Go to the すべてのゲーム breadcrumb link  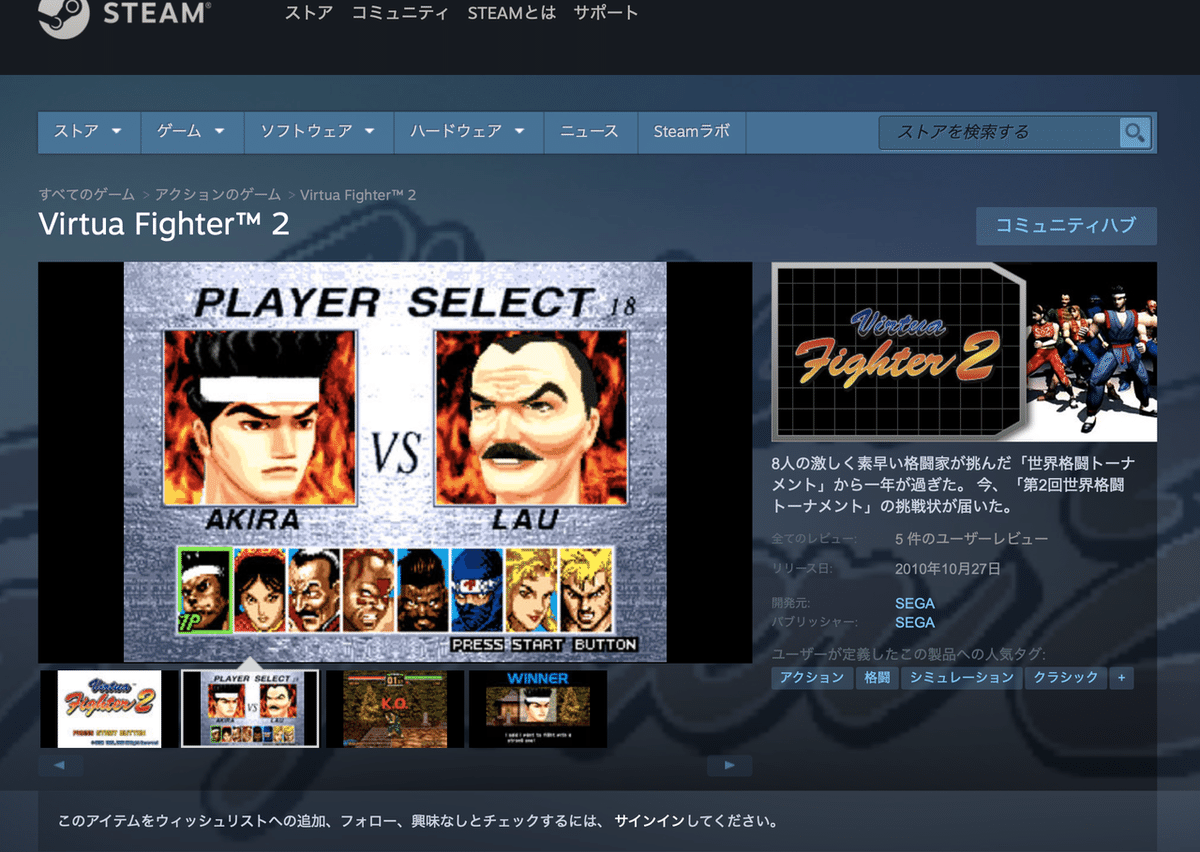coord(87,194)
